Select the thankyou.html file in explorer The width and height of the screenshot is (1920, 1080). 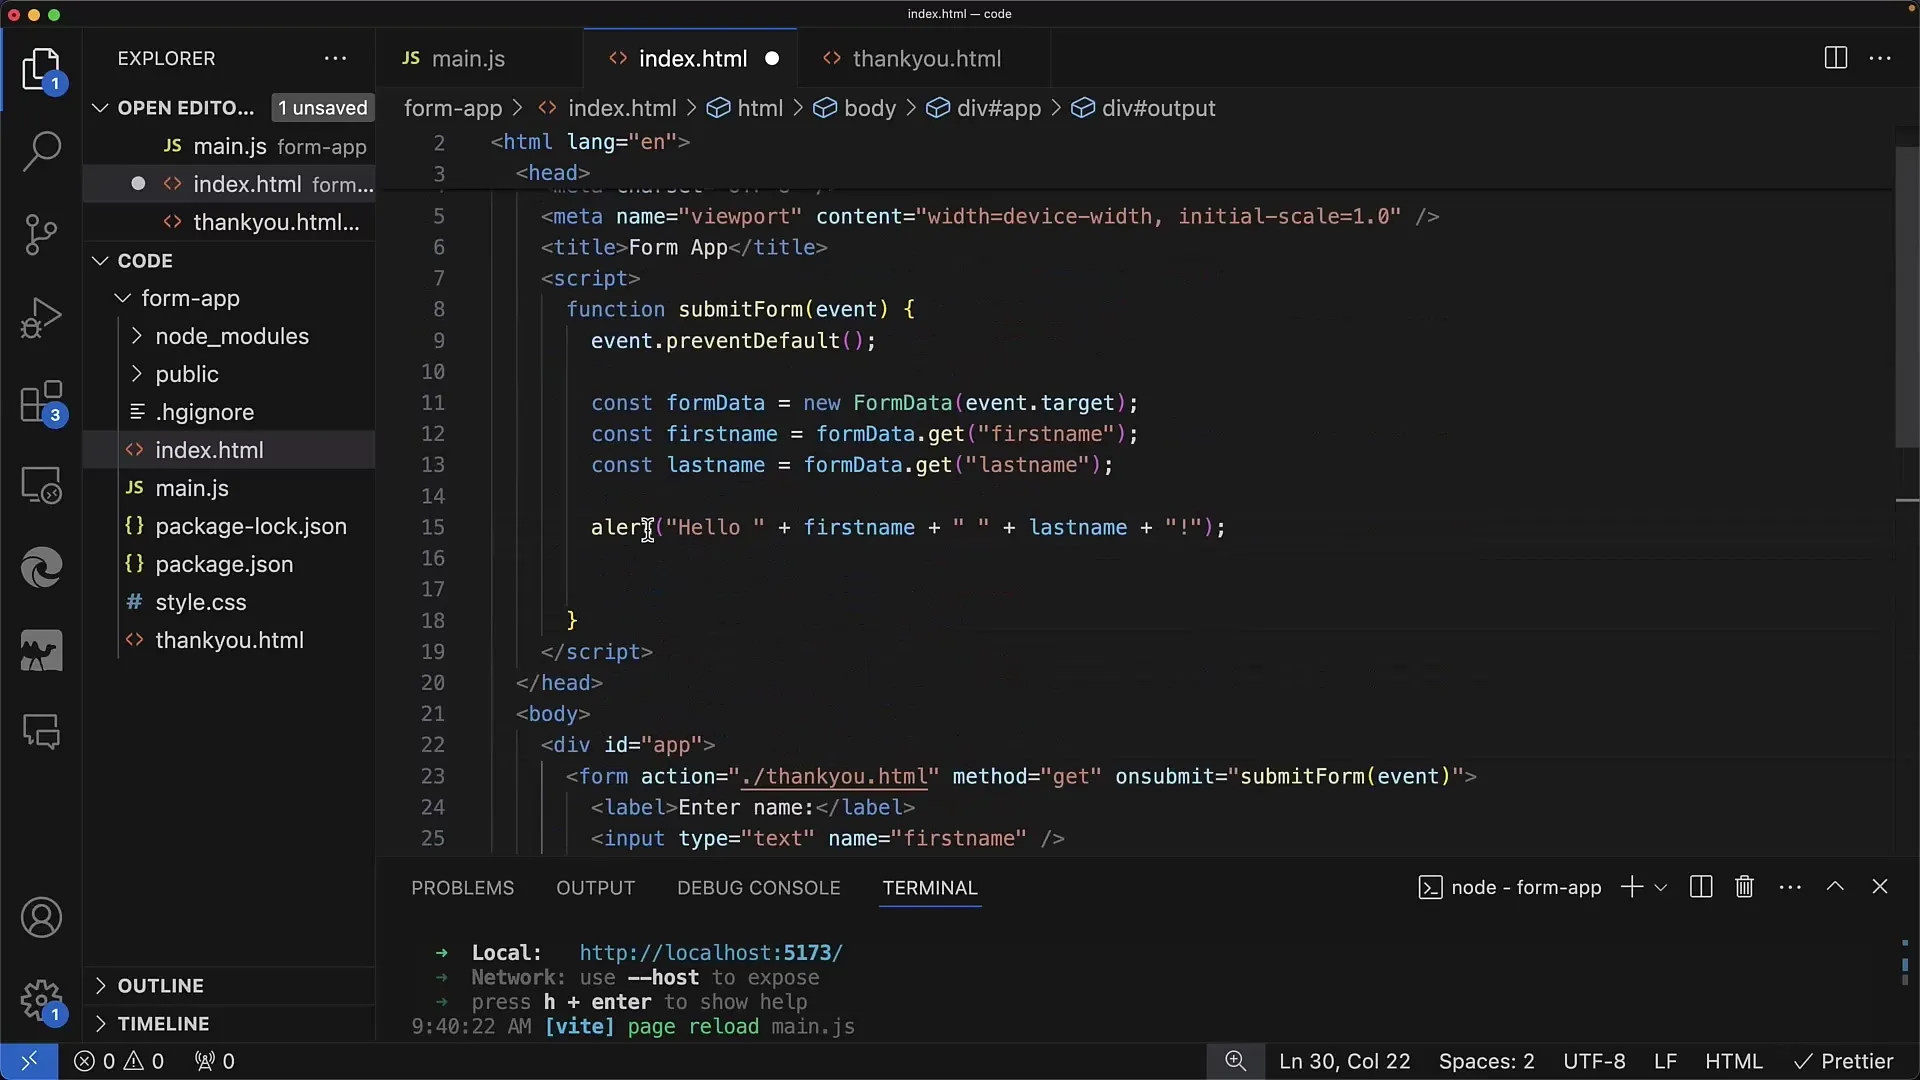[229, 640]
